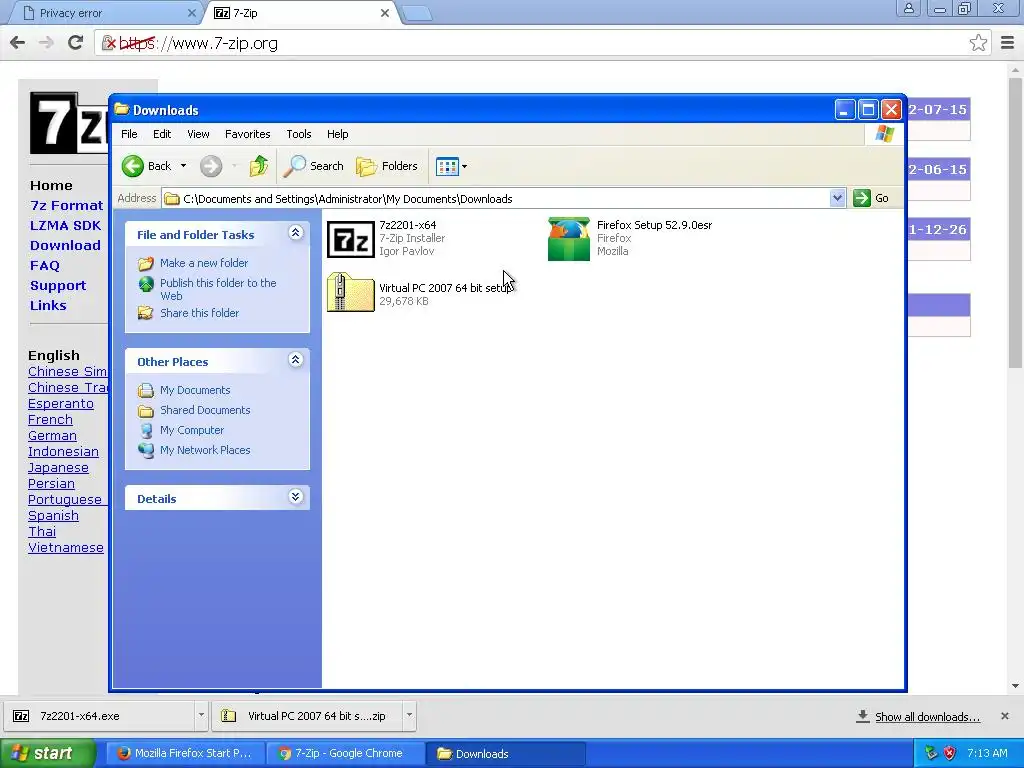Collapse File and Folder Tasks panel
The image size is (1024, 768).
[x=295, y=233]
